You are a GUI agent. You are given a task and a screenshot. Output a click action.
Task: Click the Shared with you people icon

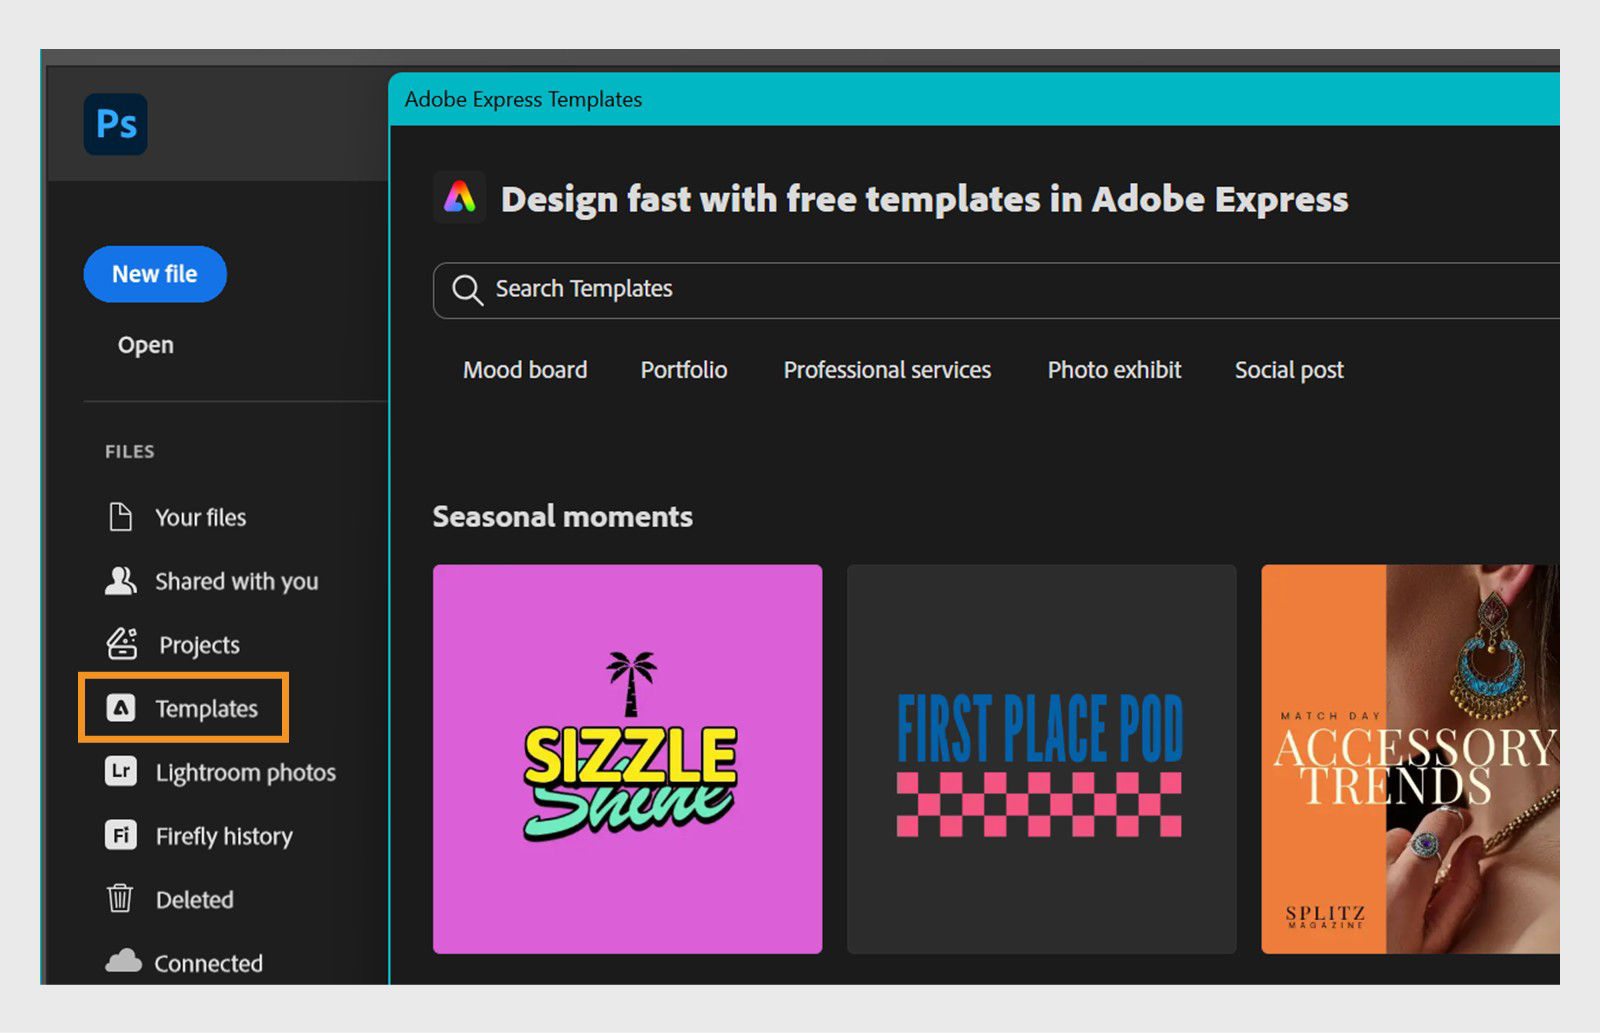coord(121,581)
